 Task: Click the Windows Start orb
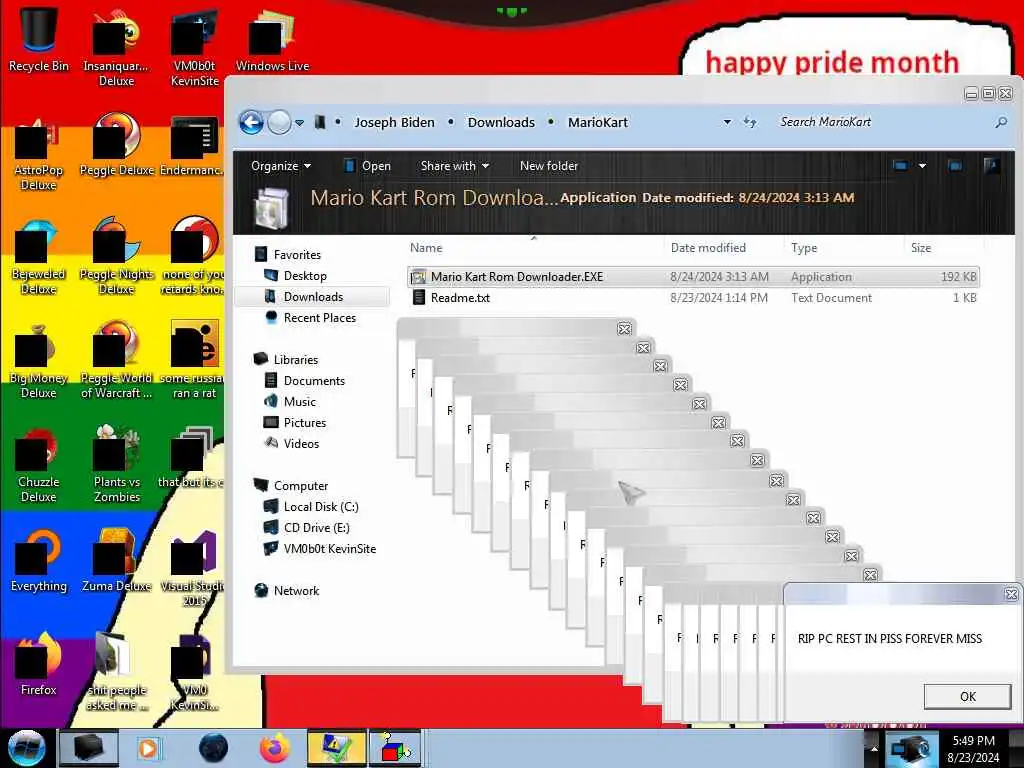coord(27,748)
